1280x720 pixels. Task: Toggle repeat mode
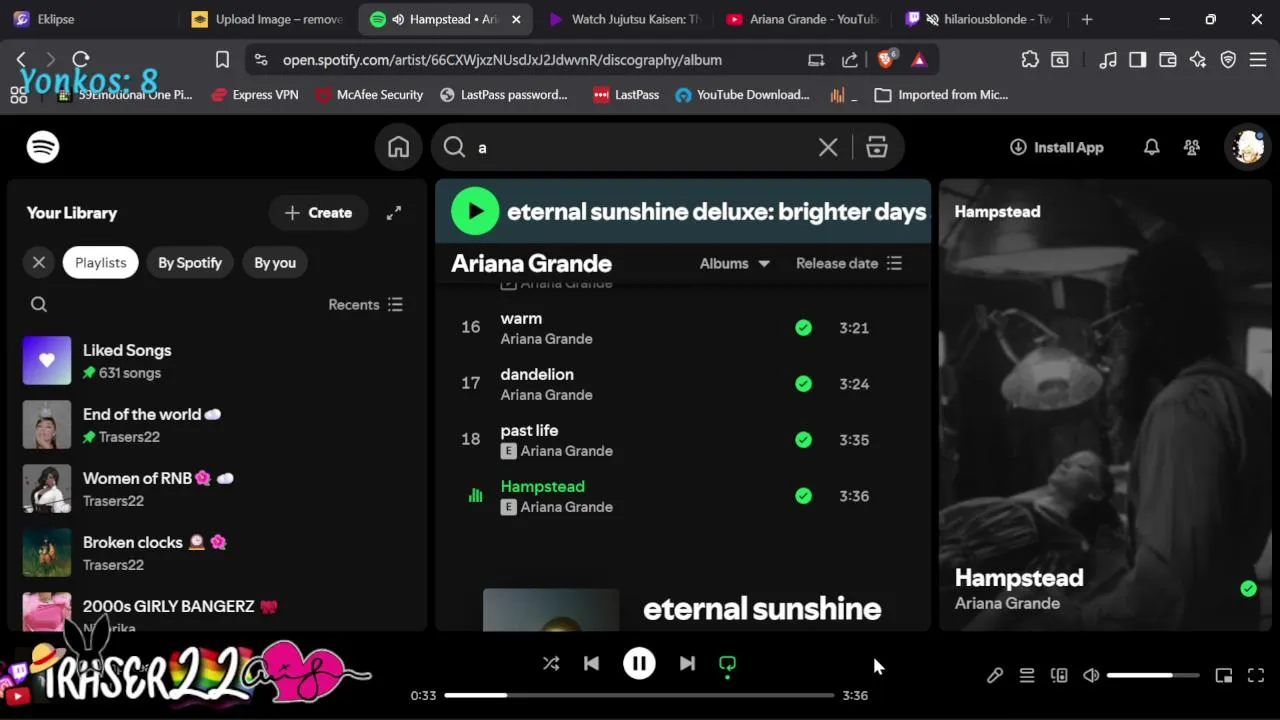pos(727,664)
